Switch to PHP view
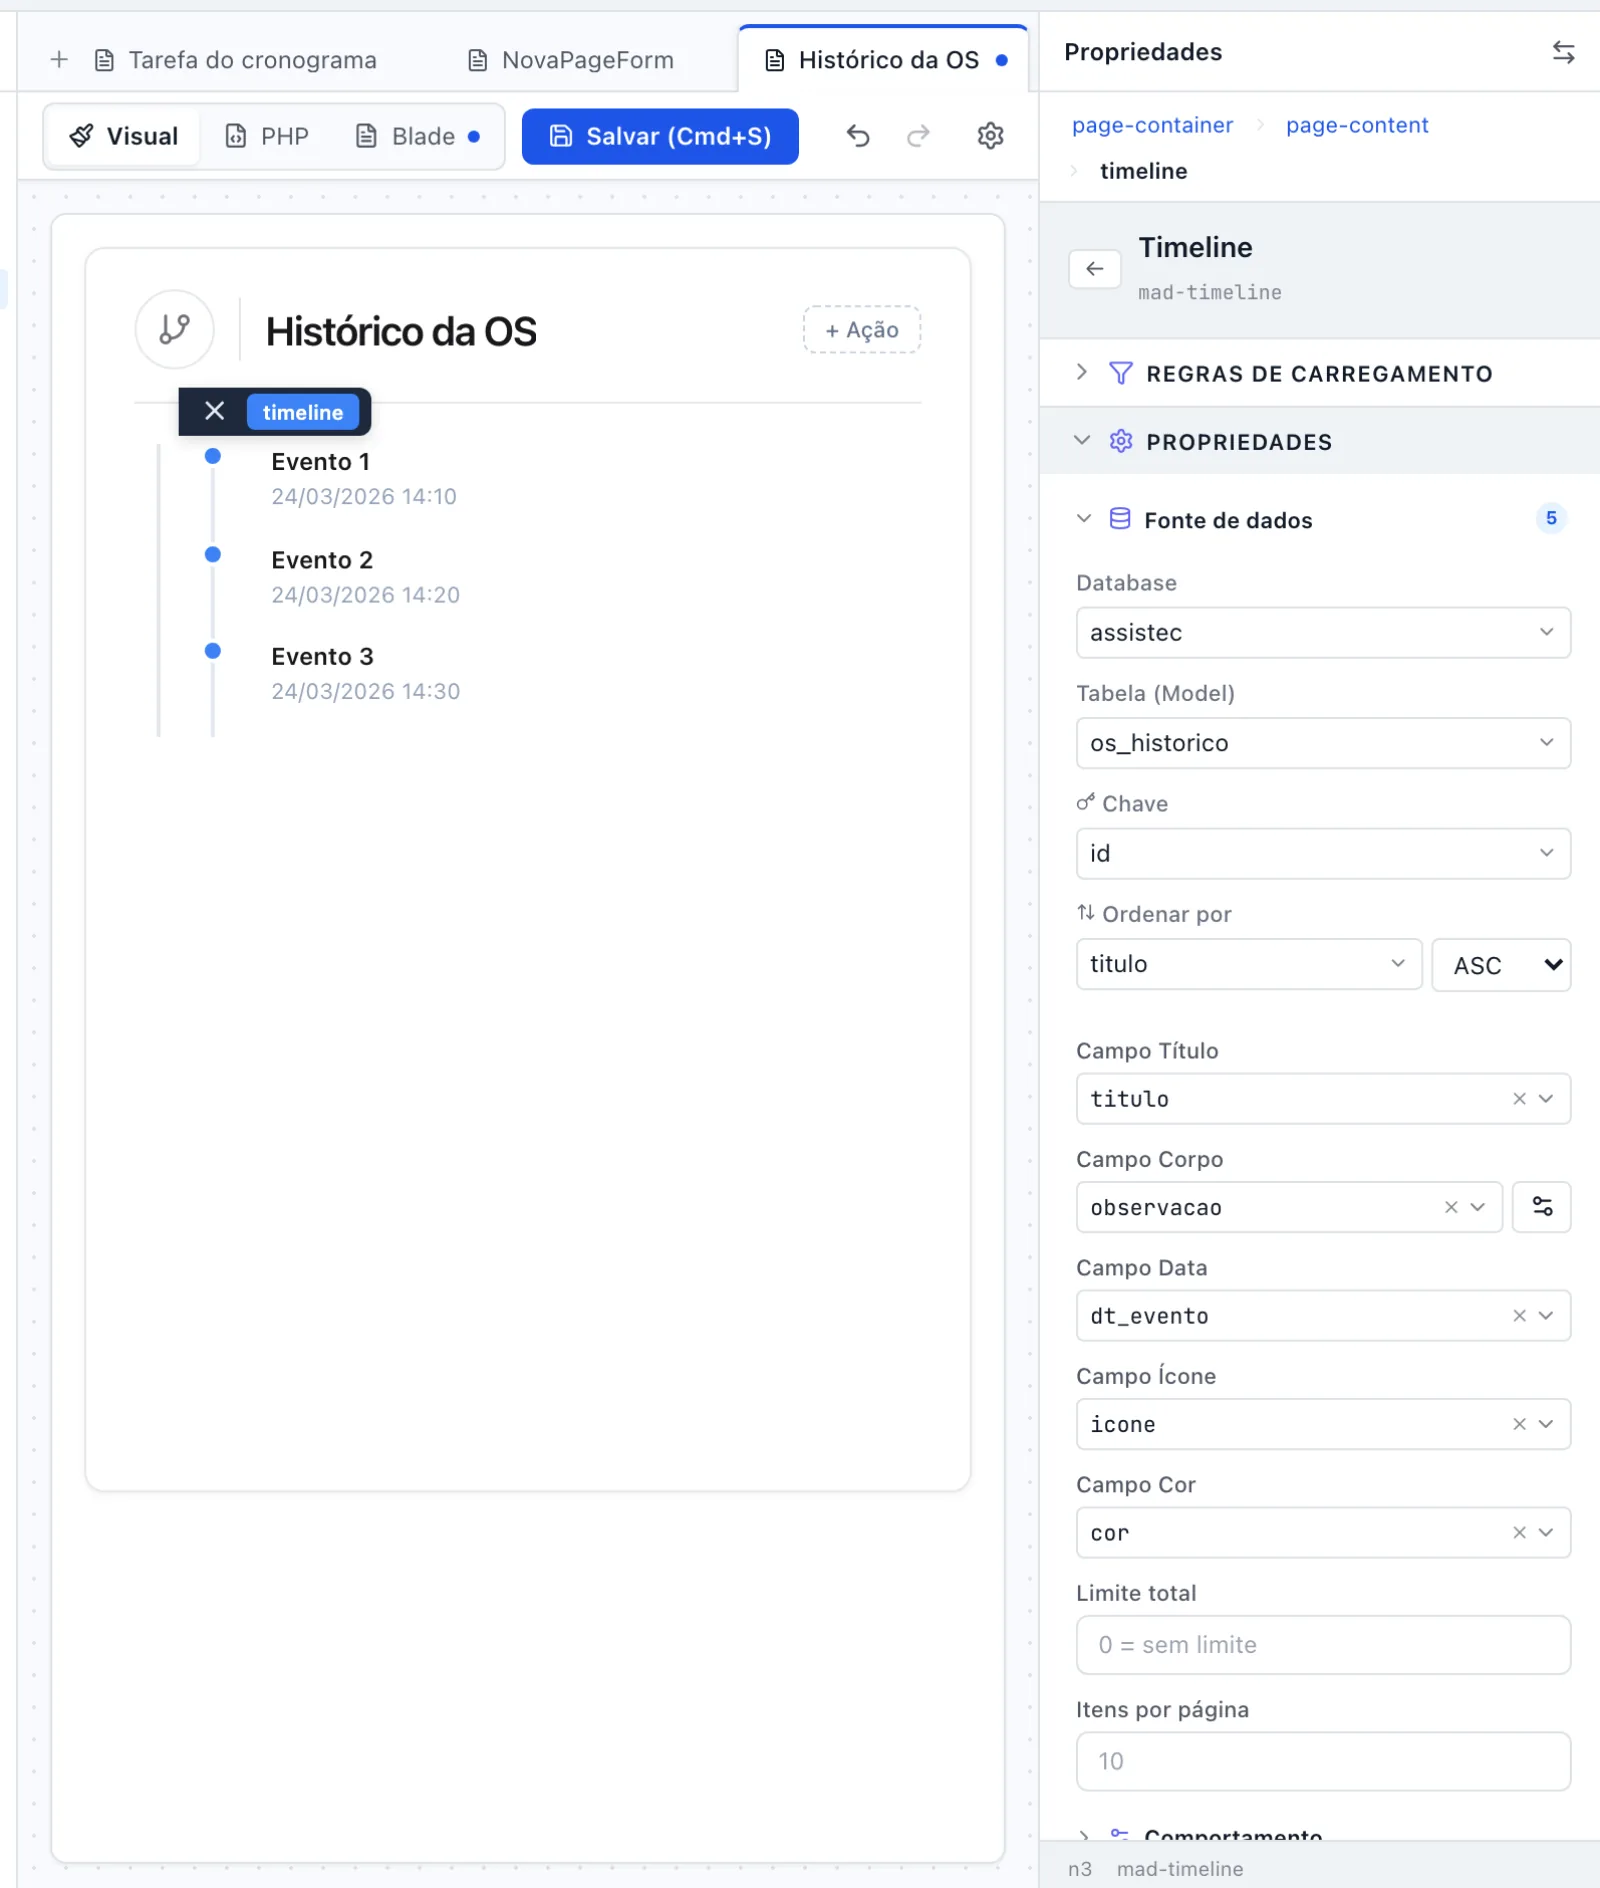 pyautogui.click(x=267, y=136)
